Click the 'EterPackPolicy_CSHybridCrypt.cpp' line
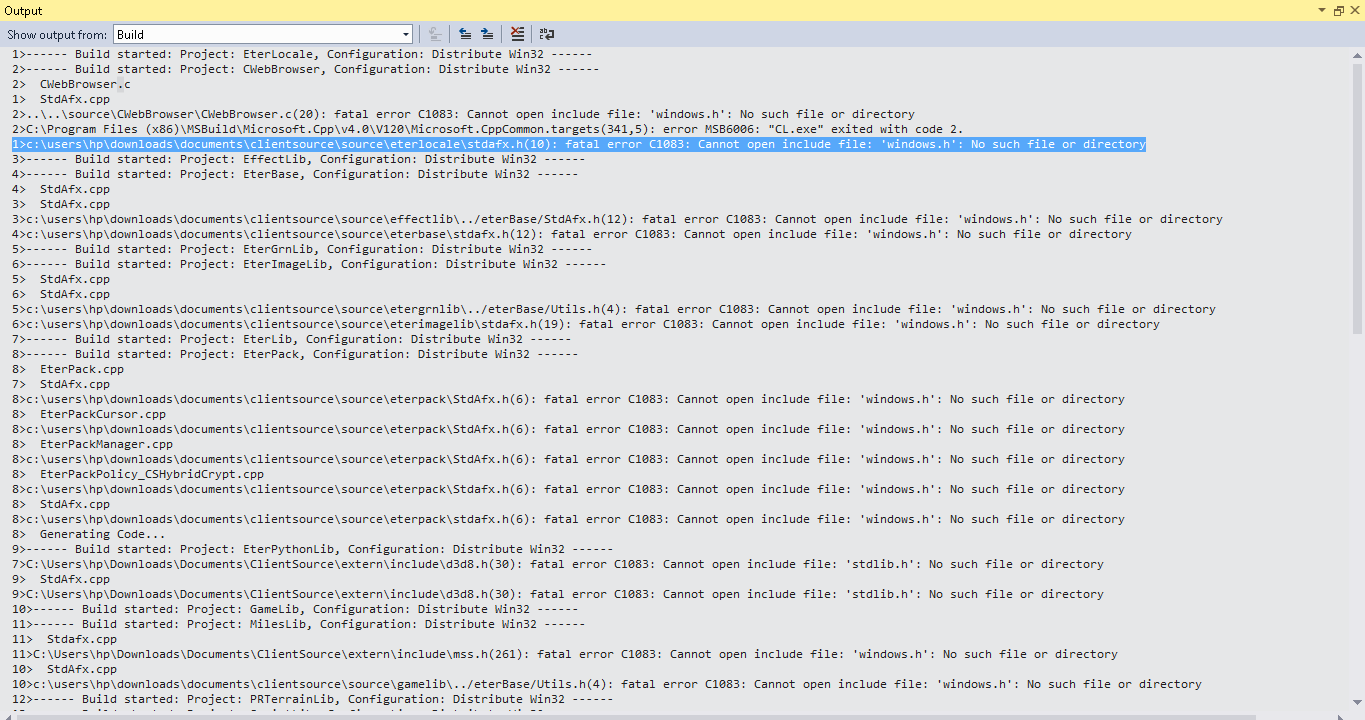This screenshot has height=720, width=1365. (138, 474)
